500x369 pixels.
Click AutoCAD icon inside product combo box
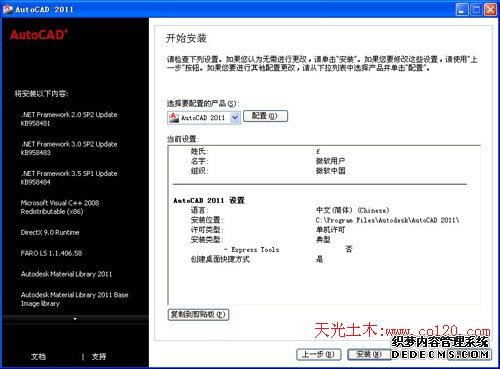coord(174,118)
